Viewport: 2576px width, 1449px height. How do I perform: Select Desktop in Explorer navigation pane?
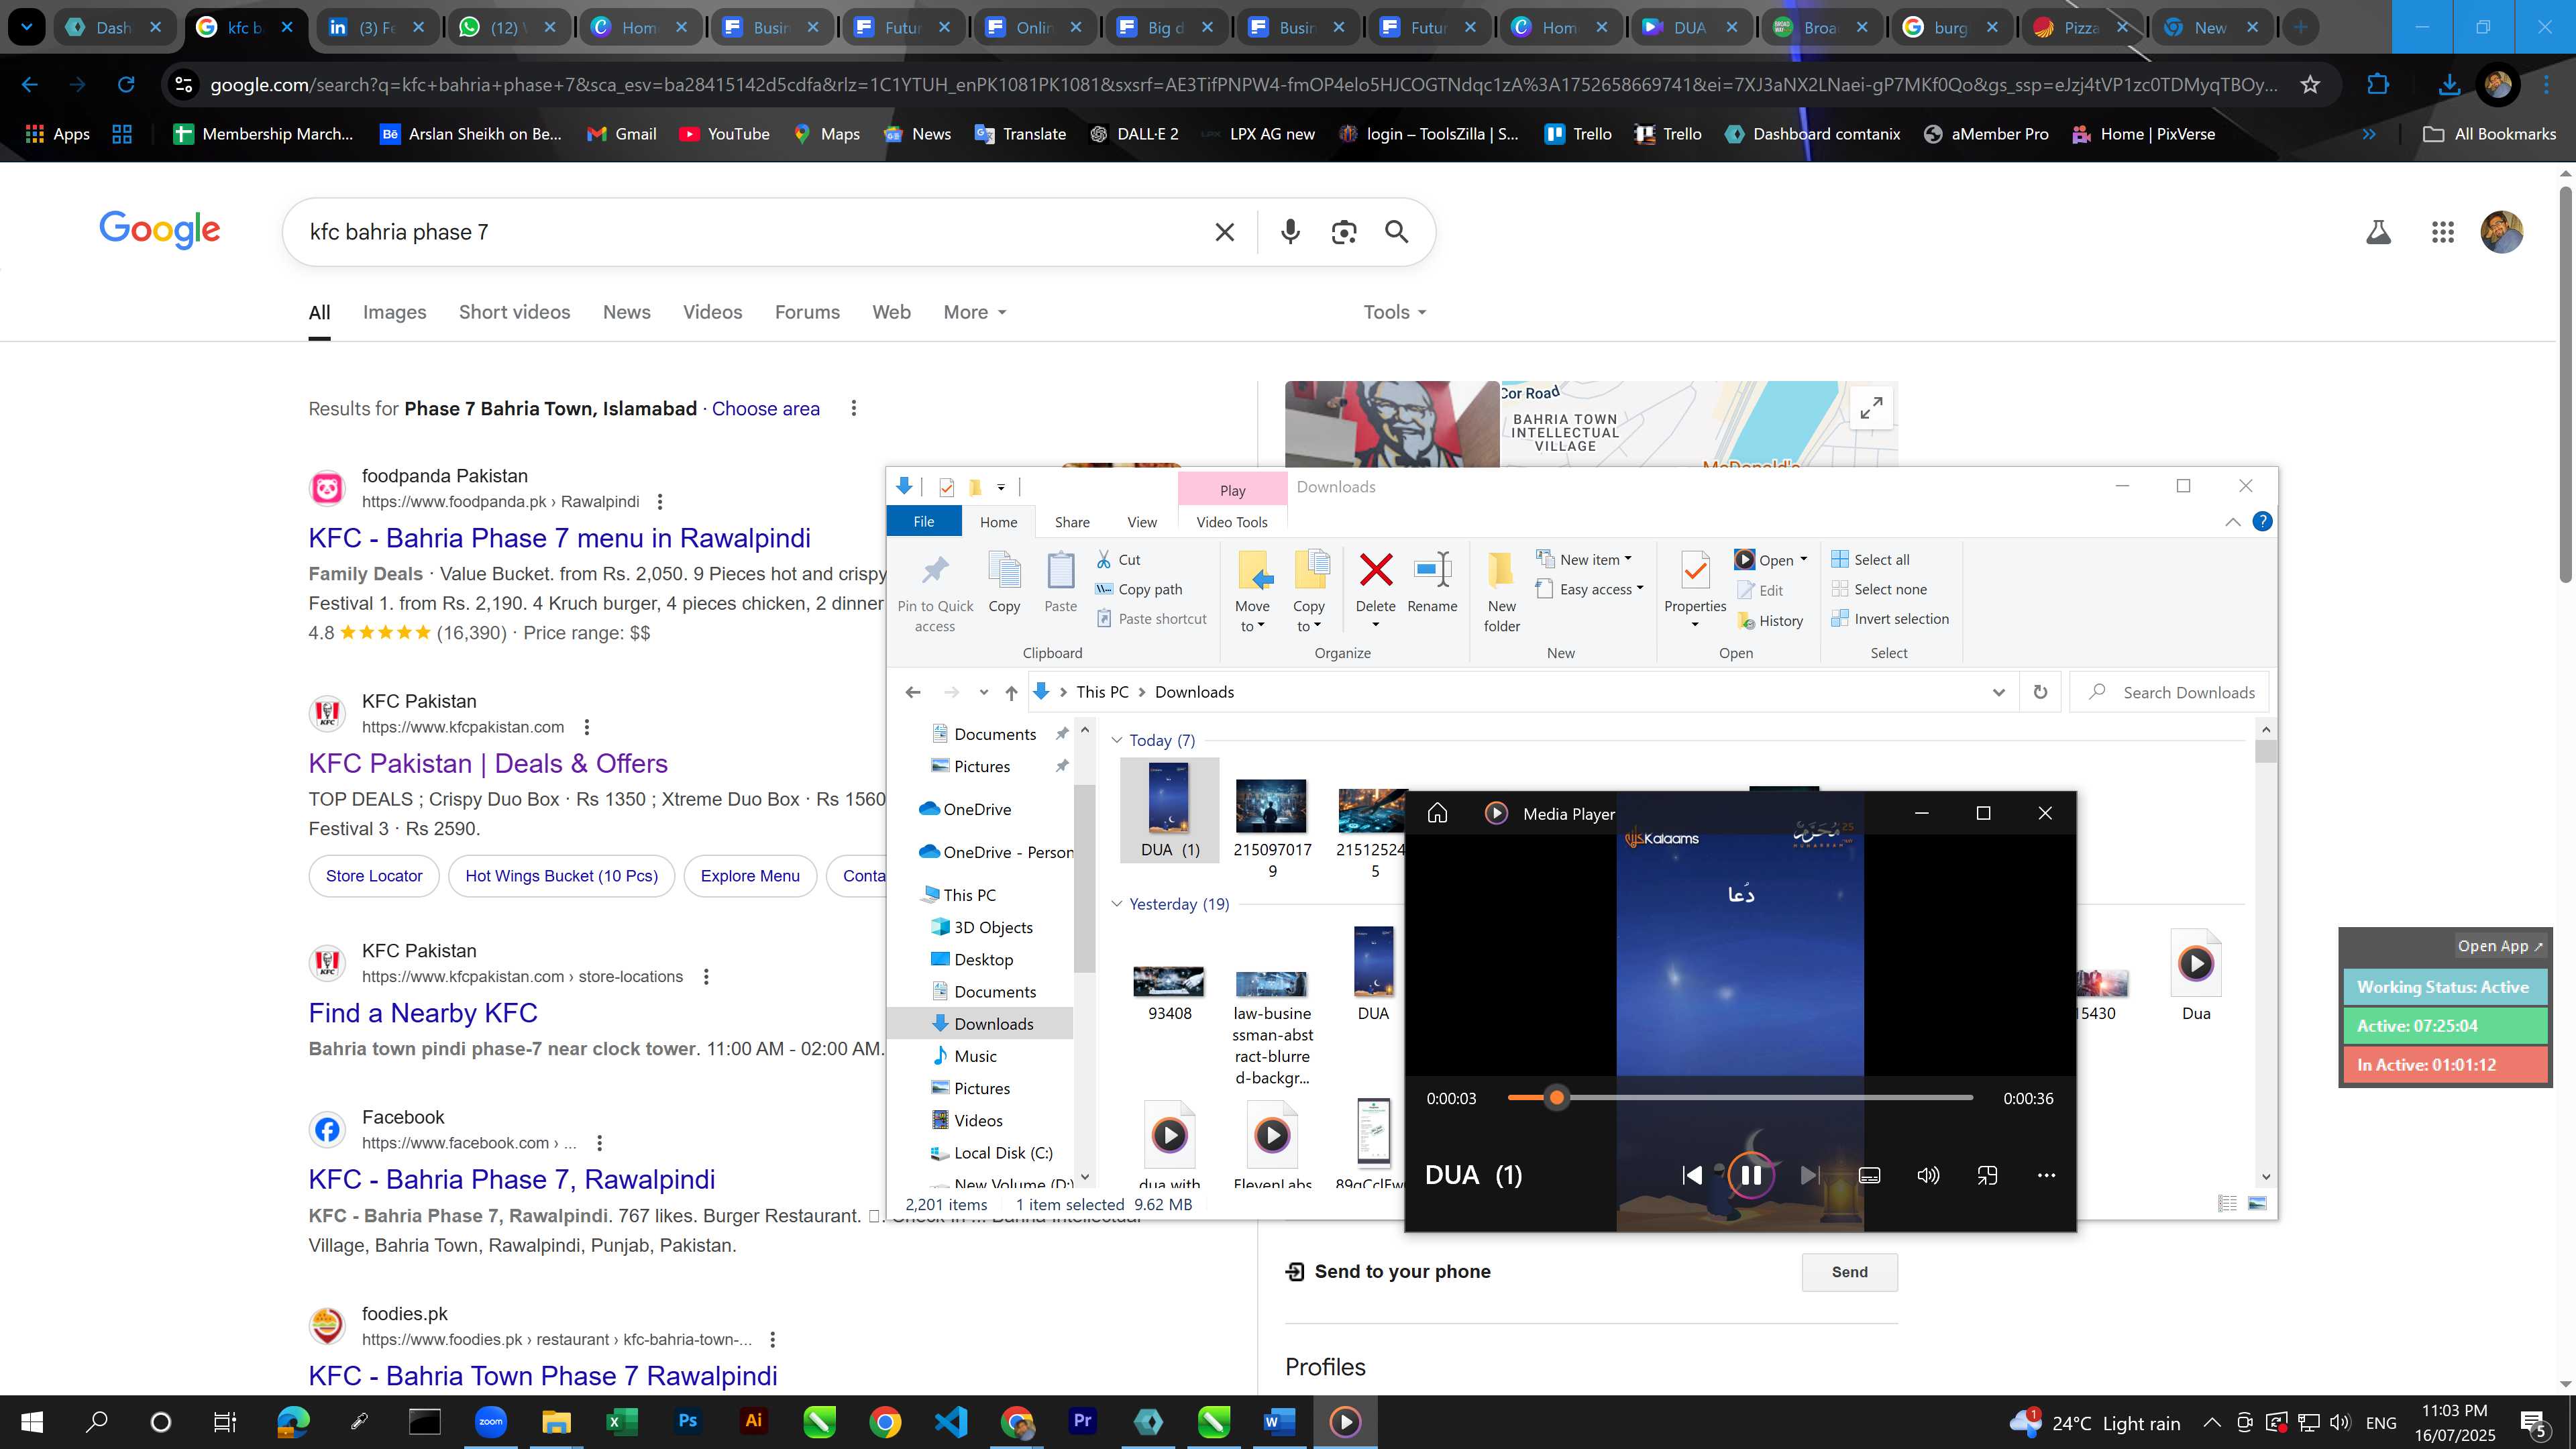tap(983, 960)
